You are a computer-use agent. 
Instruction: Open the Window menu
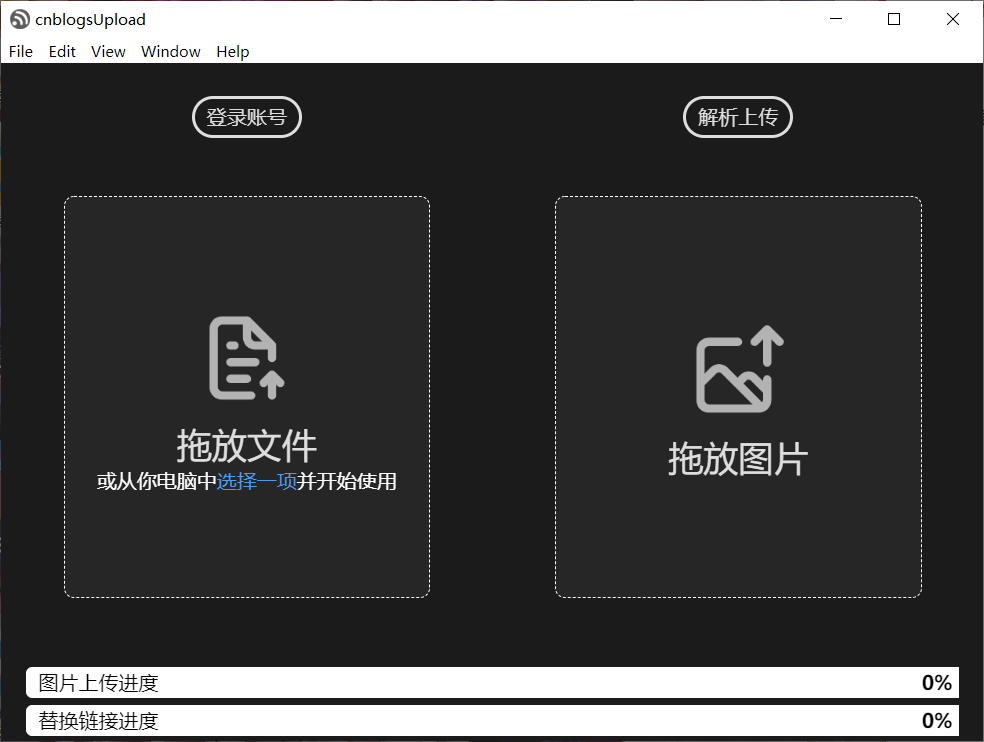(170, 51)
